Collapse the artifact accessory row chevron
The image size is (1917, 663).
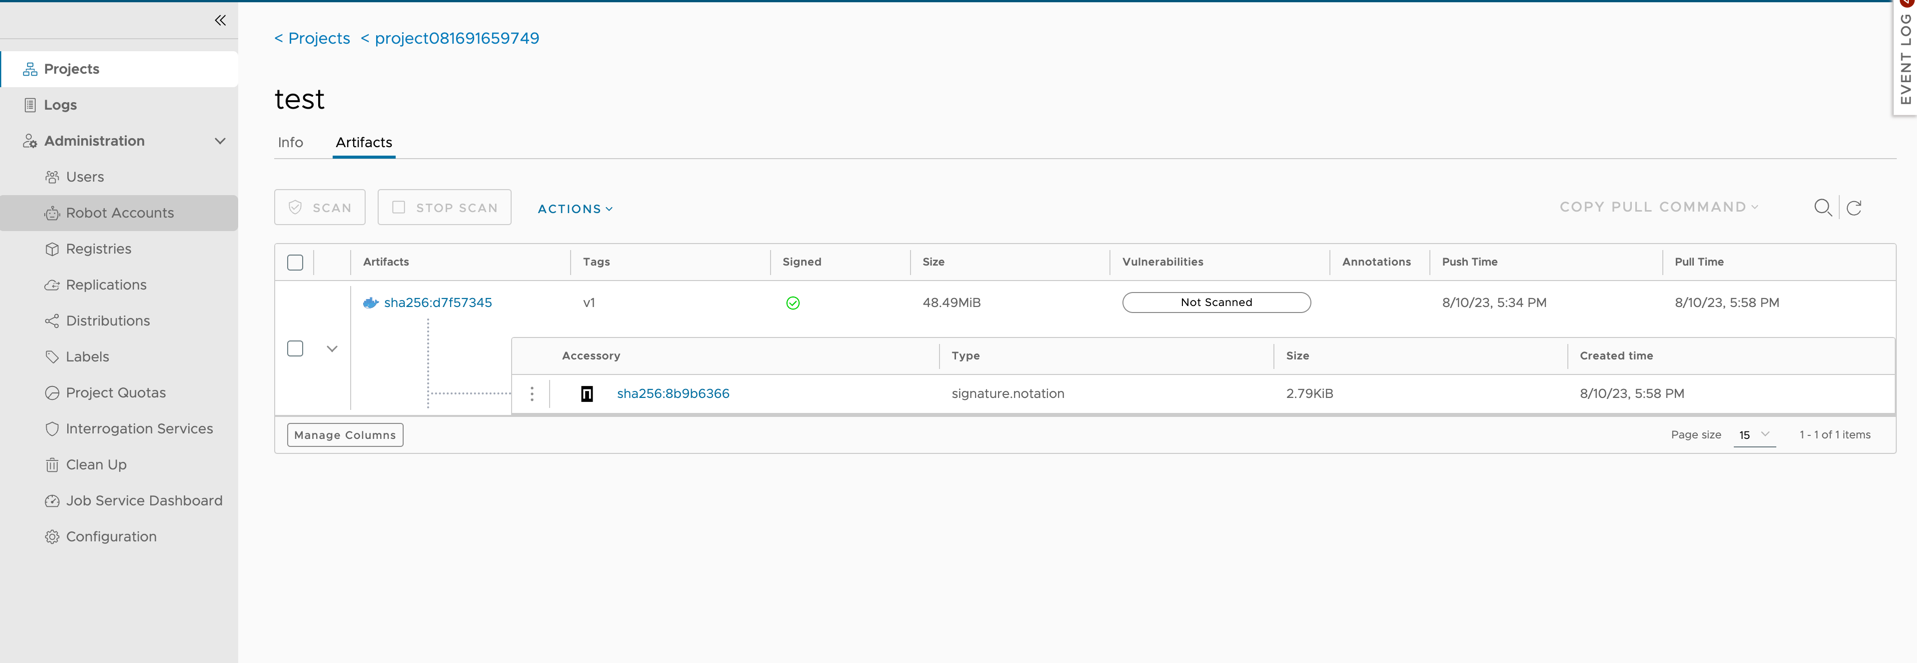pos(332,348)
